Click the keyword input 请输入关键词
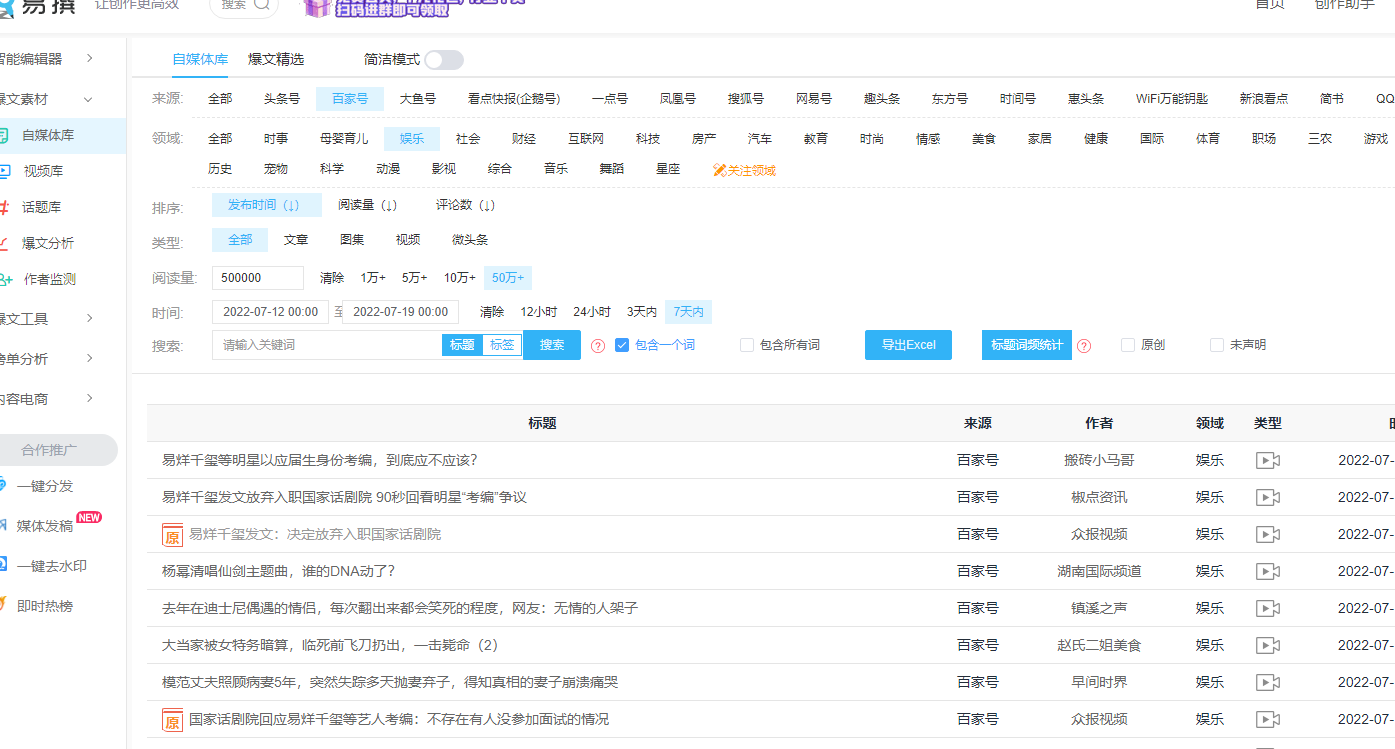1395x749 pixels. click(x=327, y=345)
